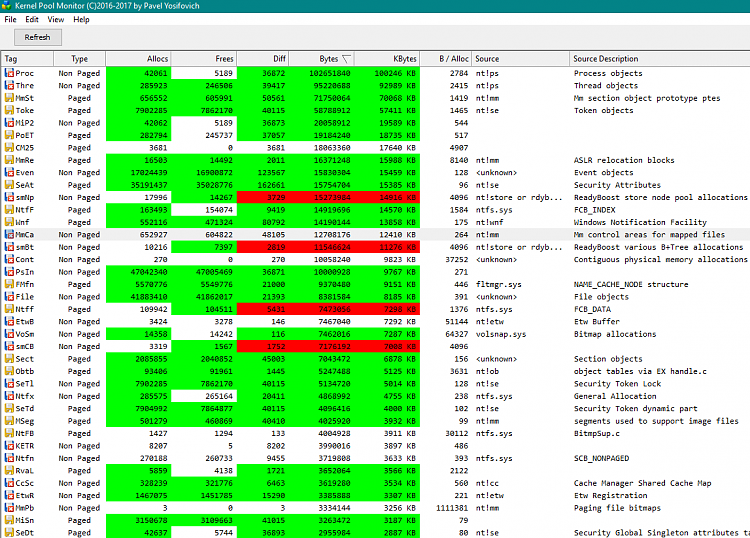
Task: Select the 'ASLR relocation blocks' cell
Action: tap(624, 160)
